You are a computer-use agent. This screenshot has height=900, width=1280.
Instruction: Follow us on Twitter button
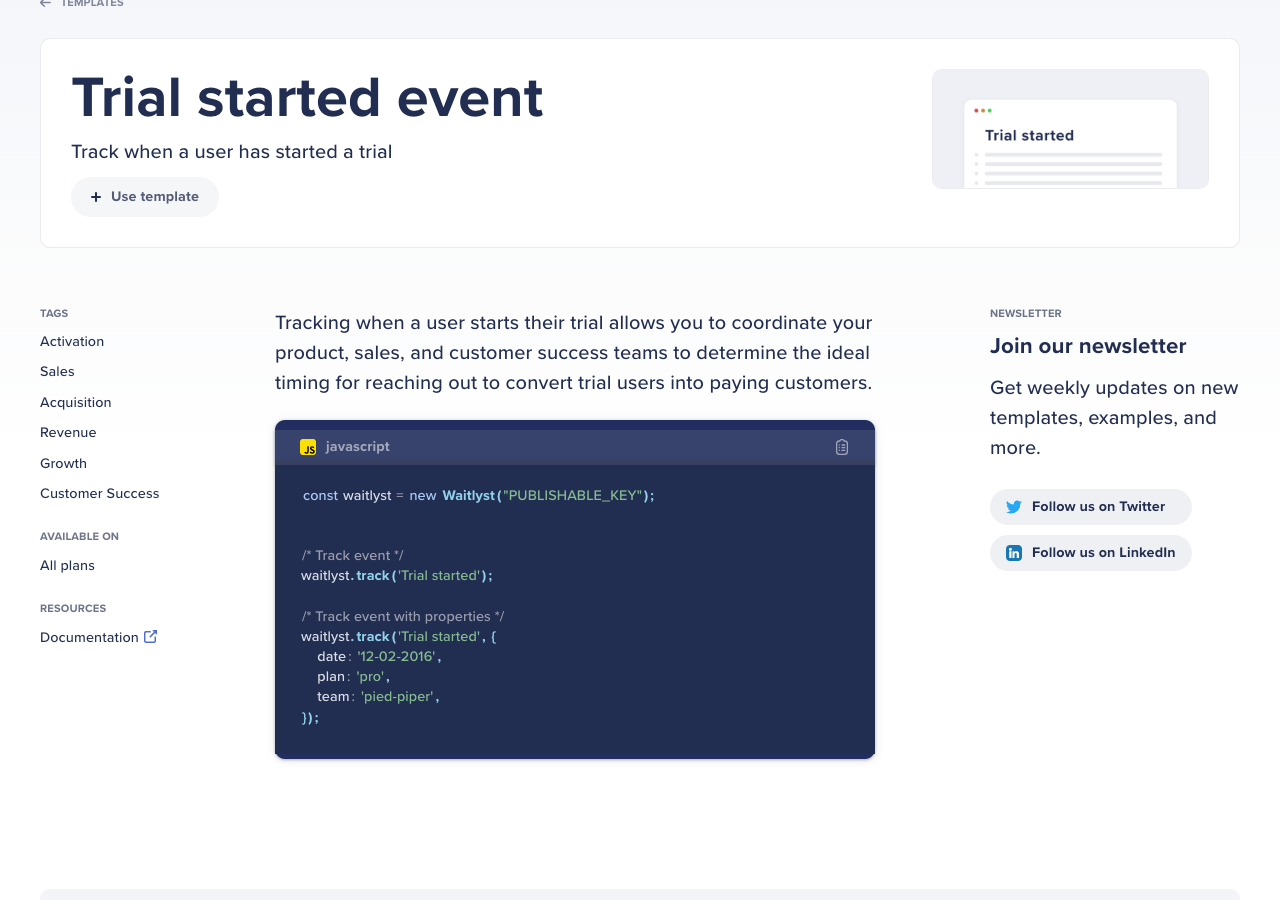[x=1091, y=507]
